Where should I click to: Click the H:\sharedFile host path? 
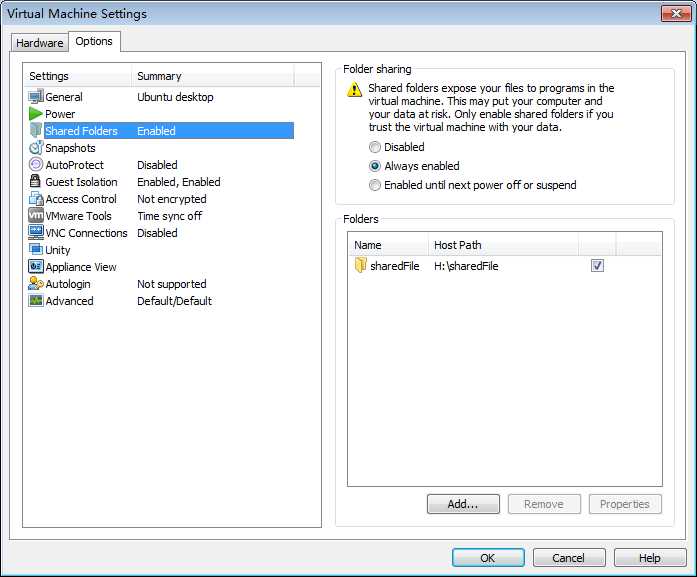[x=466, y=266]
